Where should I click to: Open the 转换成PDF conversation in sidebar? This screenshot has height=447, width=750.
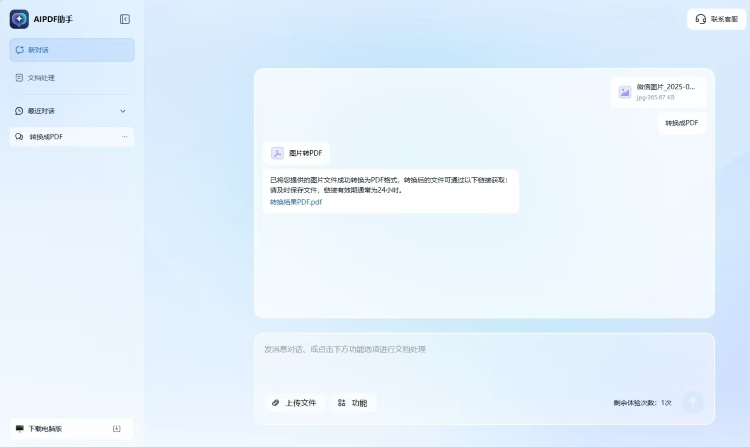click(72, 137)
